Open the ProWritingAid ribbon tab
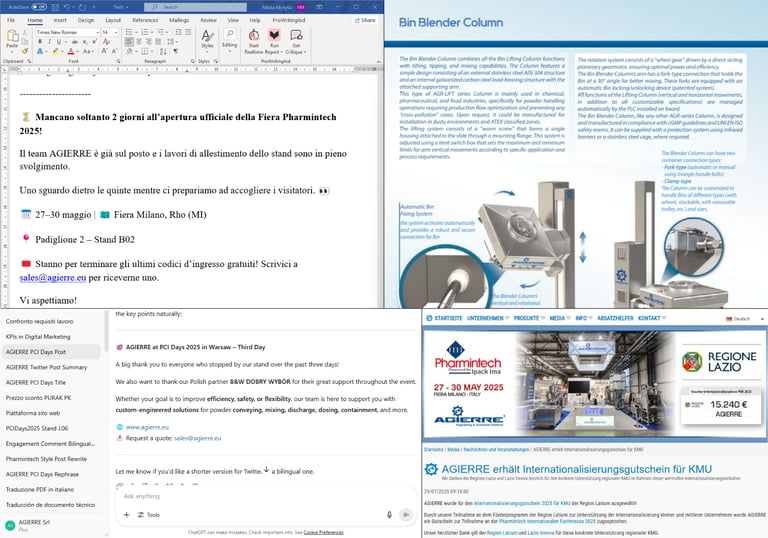The height and width of the screenshot is (538, 768). (289, 20)
